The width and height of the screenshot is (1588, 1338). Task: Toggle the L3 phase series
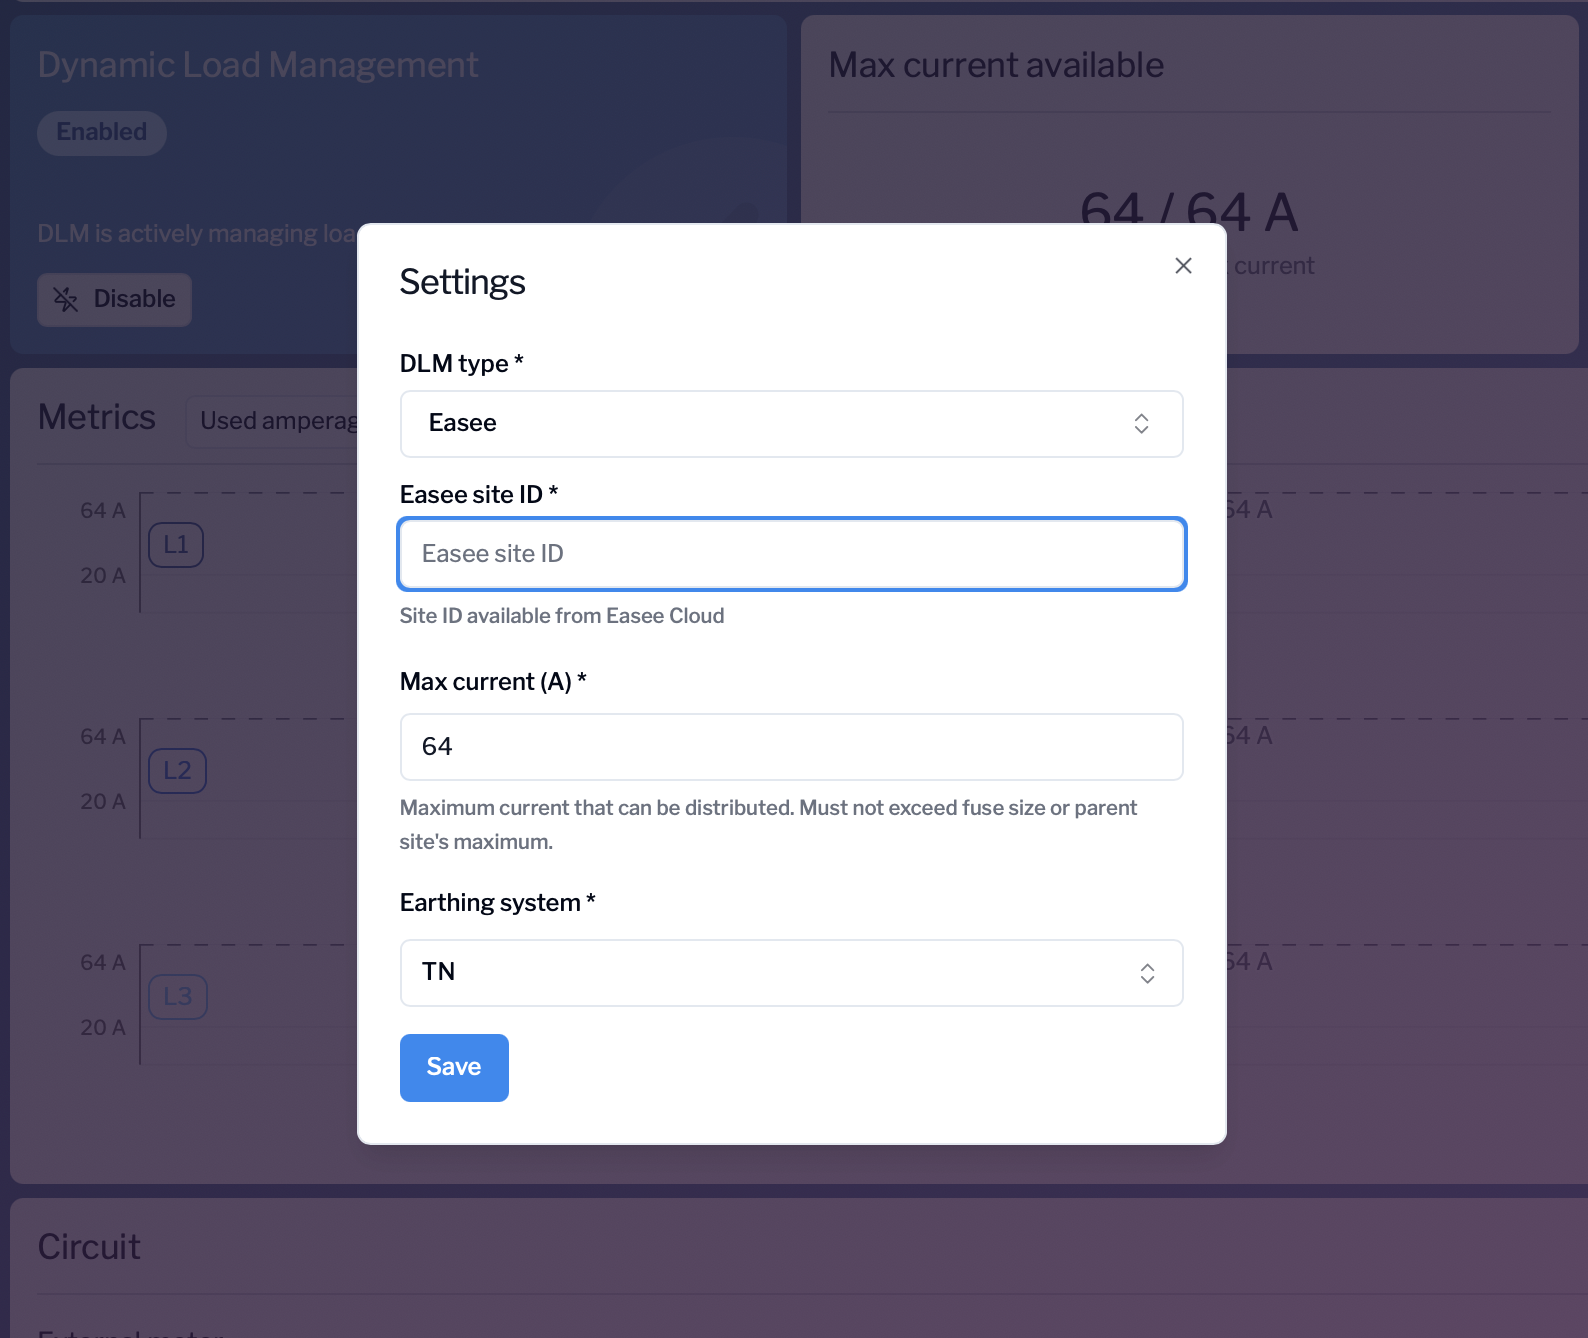pos(177,997)
